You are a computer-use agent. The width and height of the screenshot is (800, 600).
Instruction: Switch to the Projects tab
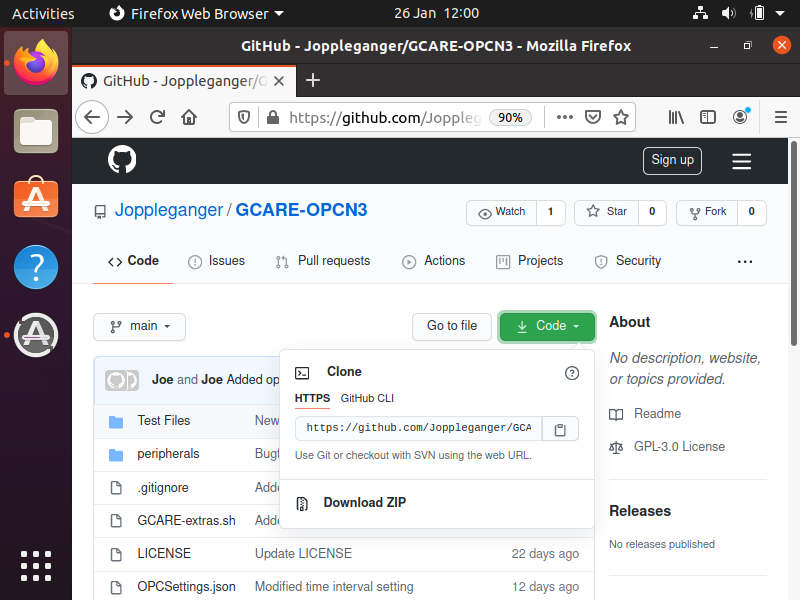(529, 261)
